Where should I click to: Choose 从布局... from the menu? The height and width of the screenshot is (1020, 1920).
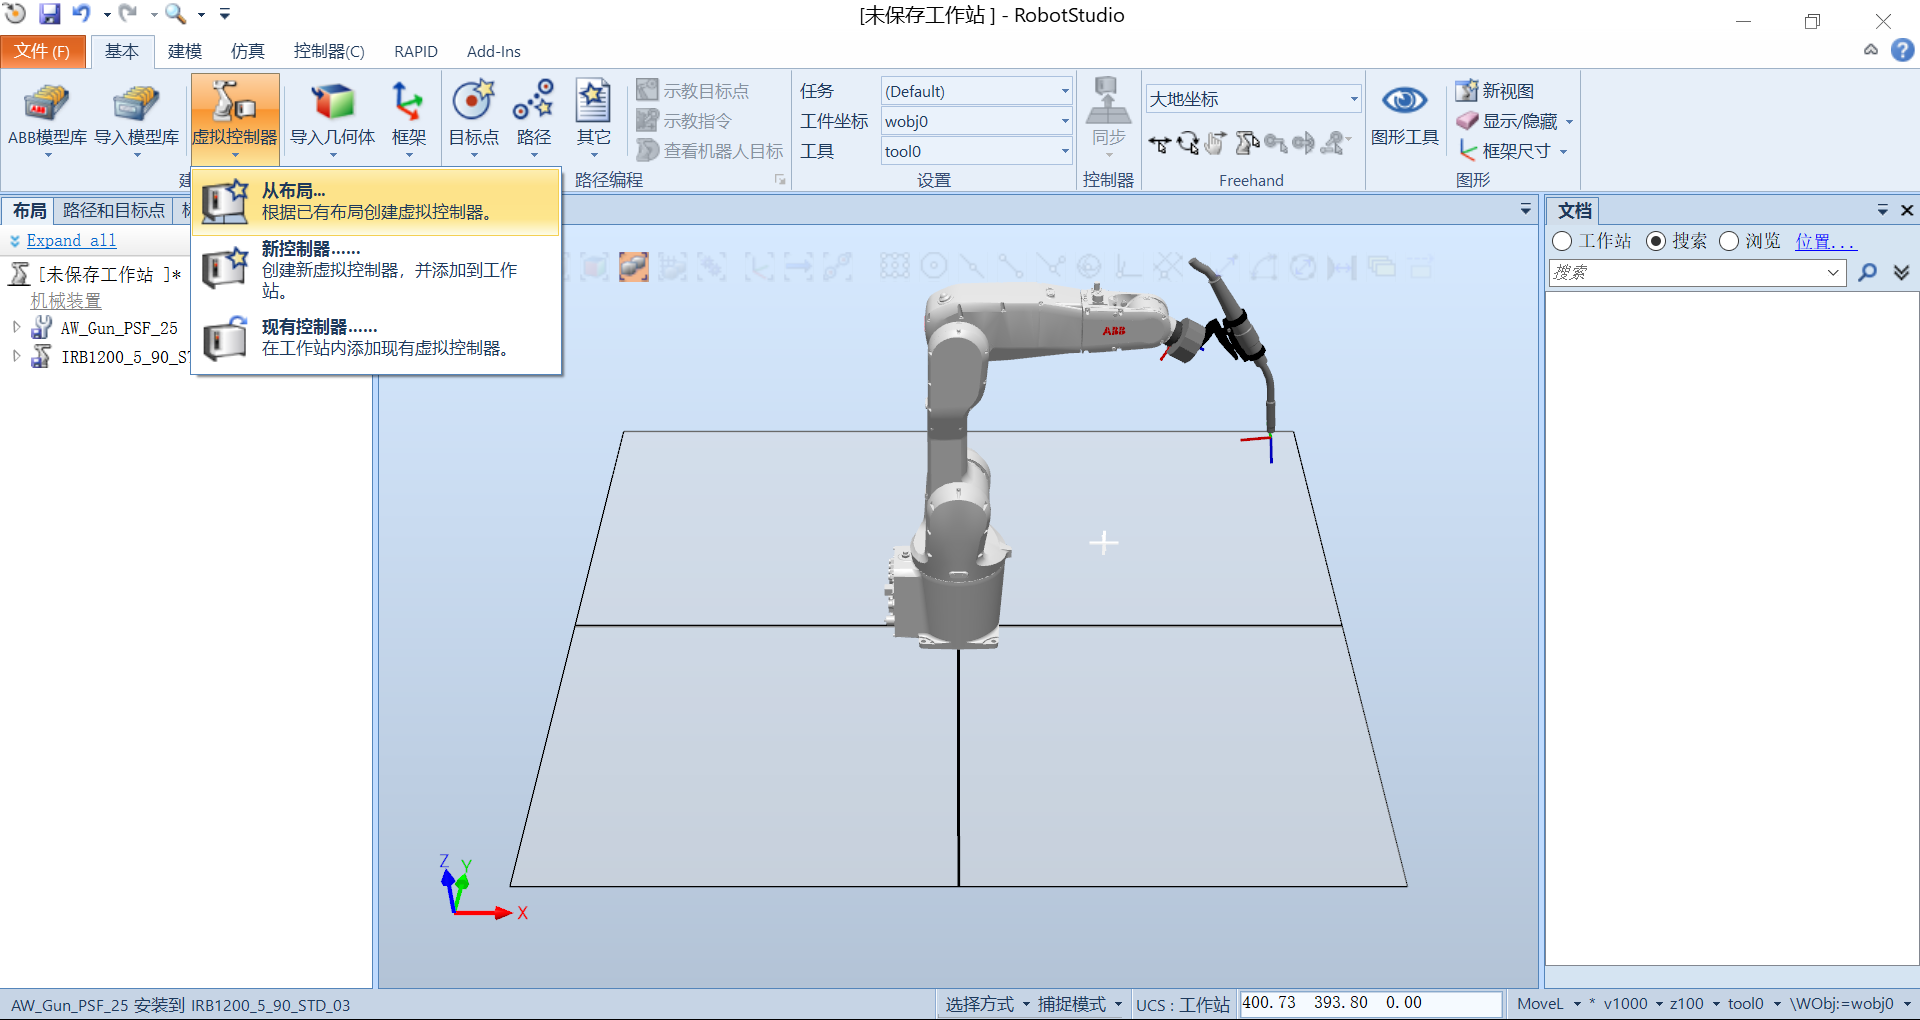376,201
